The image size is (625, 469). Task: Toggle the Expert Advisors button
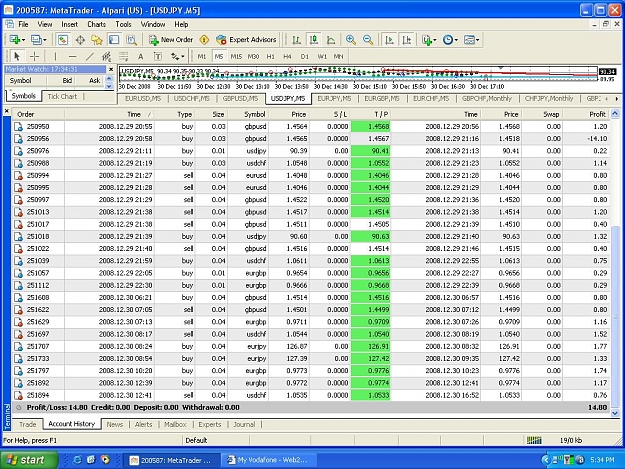pyautogui.click(x=246, y=39)
